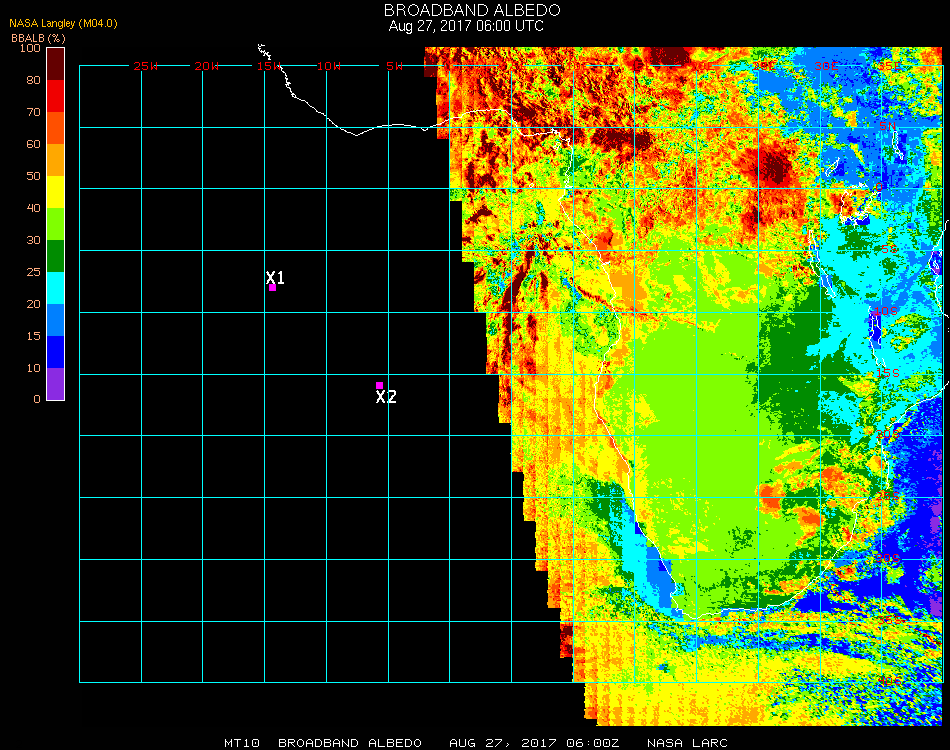Choose the light green 30-40% legend swatch

(56, 224)
